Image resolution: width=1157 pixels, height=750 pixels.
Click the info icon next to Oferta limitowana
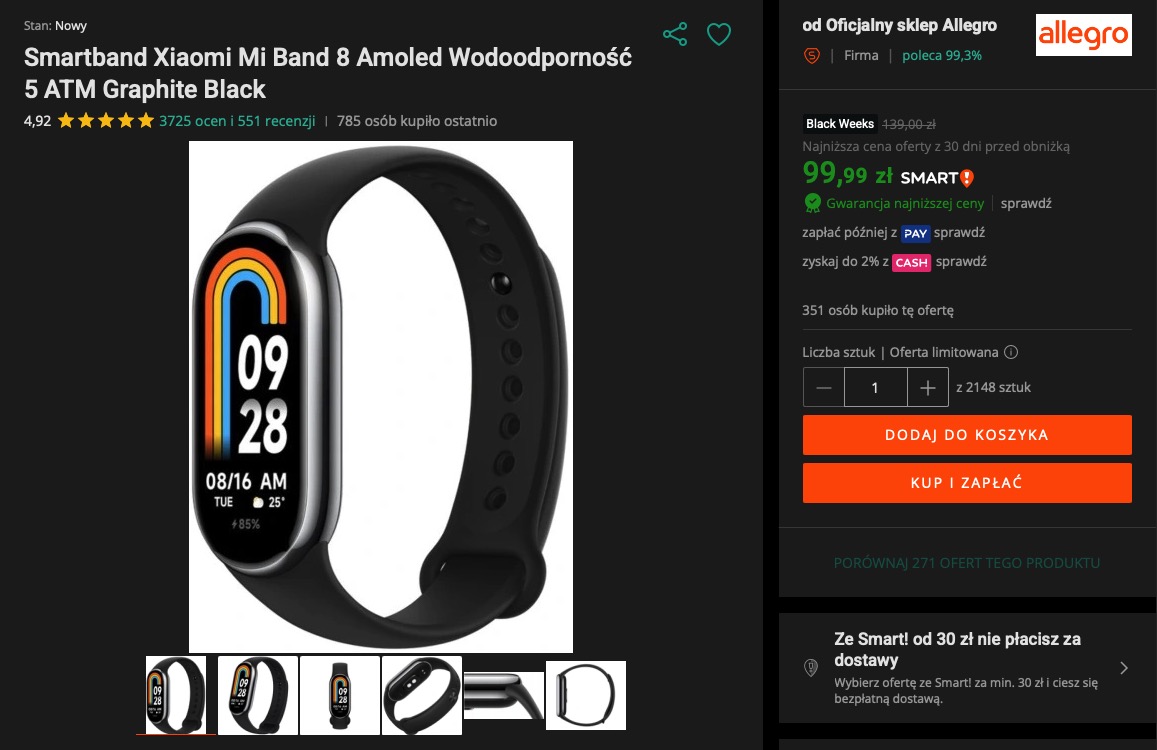click(1011, 352)
